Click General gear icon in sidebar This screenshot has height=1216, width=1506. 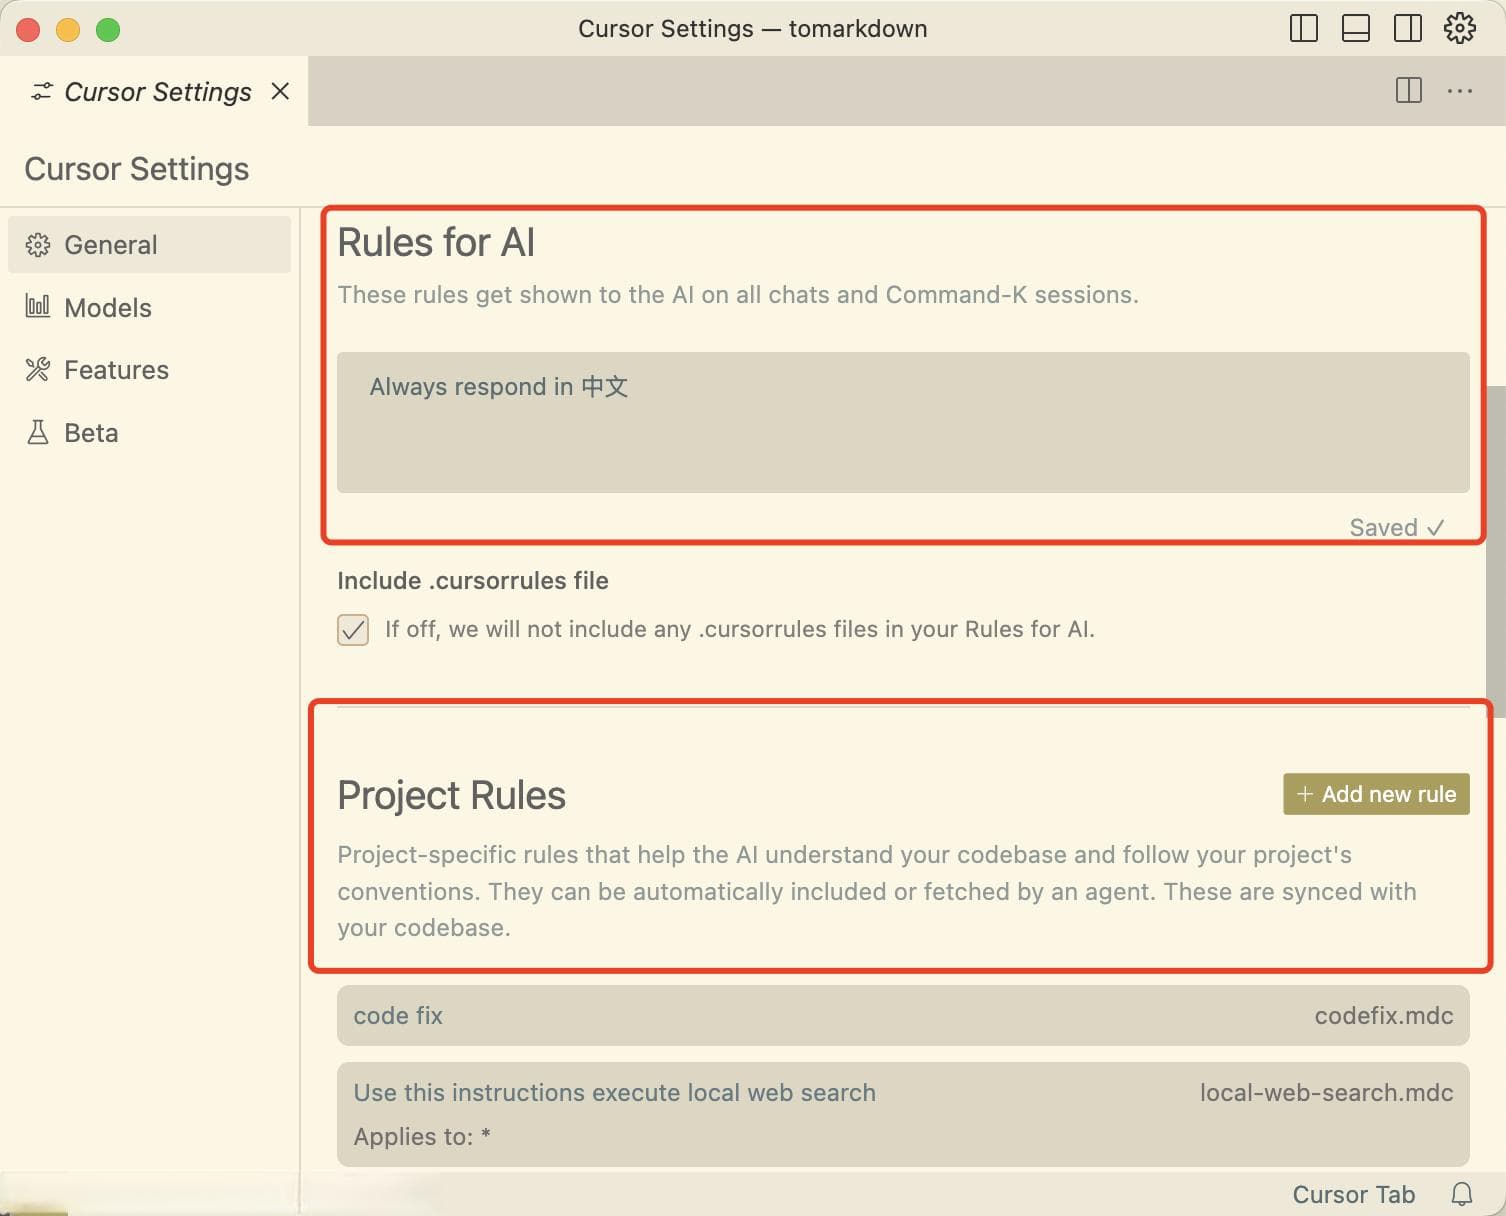[38, 245]
